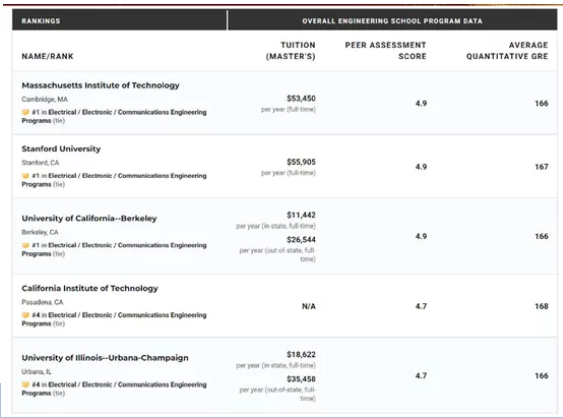Click the Berkeley ranking badge icon
The image size is (563, 418).
click(x=25, y=245)
